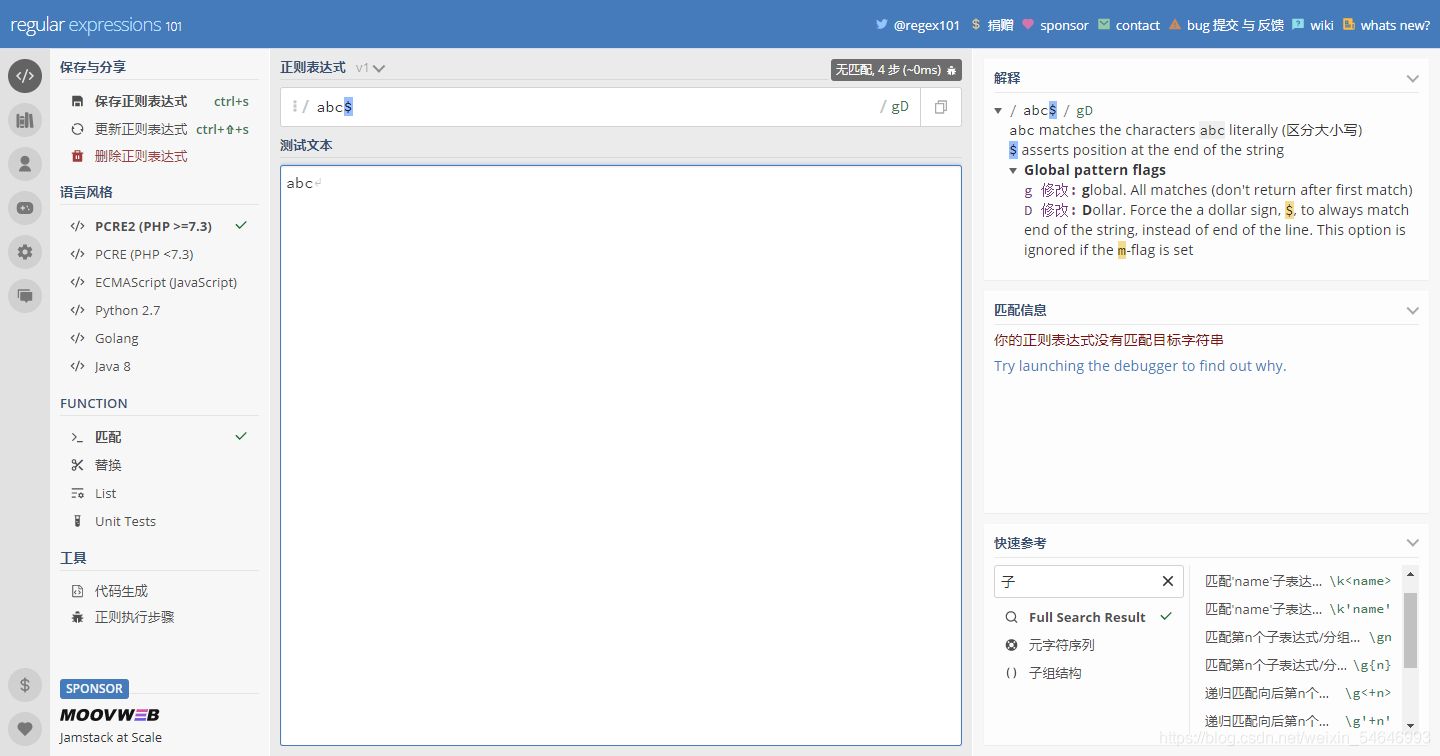The width and height of the screenshot is (1440, 756).
Task: Click the \k'name' quick reference entry
Action: pos(1297,609)
